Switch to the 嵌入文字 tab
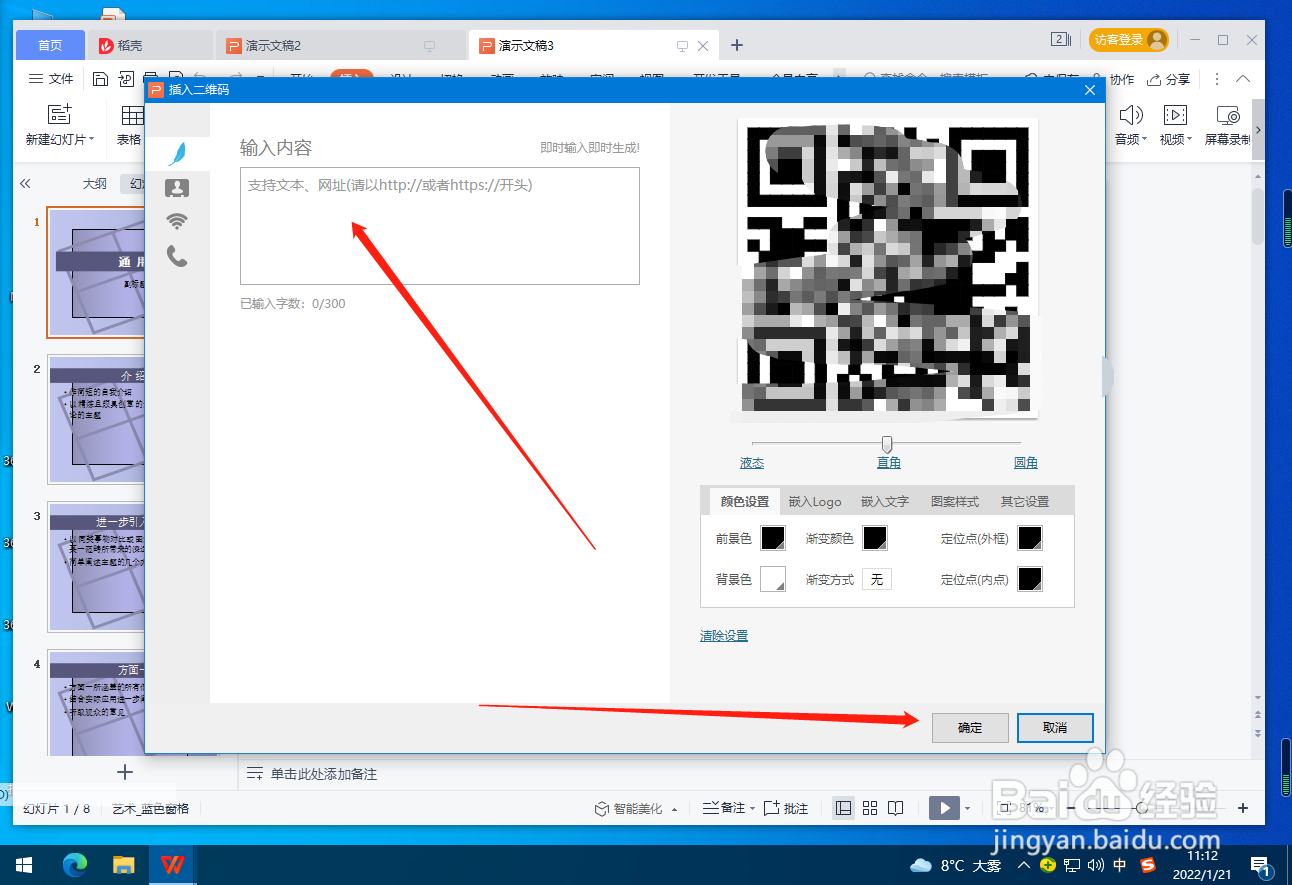The width and height of the screenshot is (1292, 885). [x=884, y=501]
